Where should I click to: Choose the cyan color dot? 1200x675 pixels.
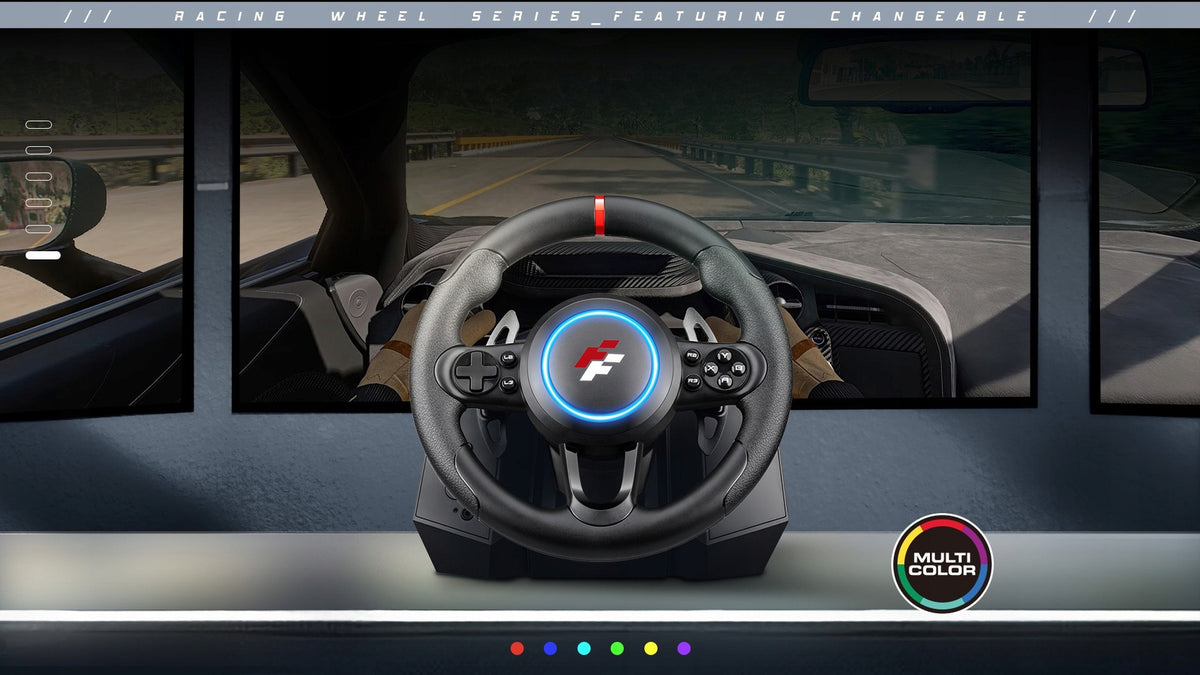click(584, 648)
